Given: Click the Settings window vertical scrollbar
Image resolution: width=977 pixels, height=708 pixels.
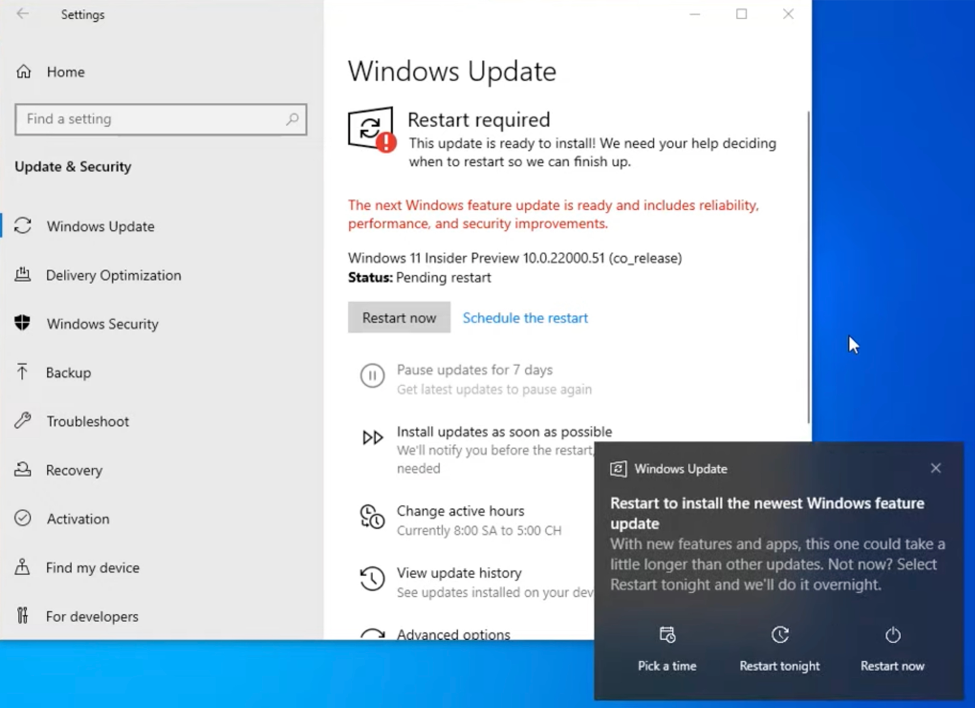Looking at the screenshot, I should tap(807, 265).
